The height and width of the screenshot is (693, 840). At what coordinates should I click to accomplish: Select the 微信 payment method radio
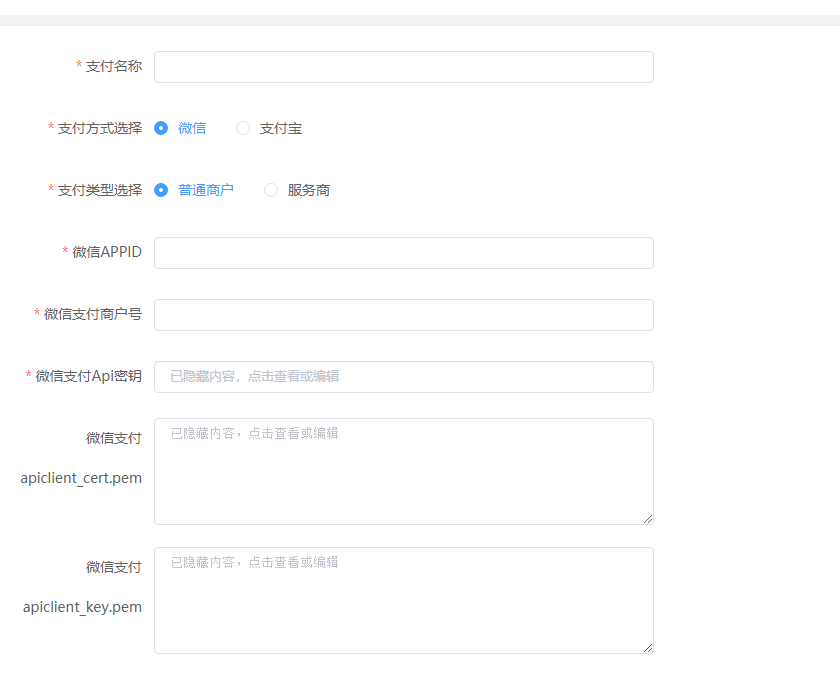[x=161, y=128]
